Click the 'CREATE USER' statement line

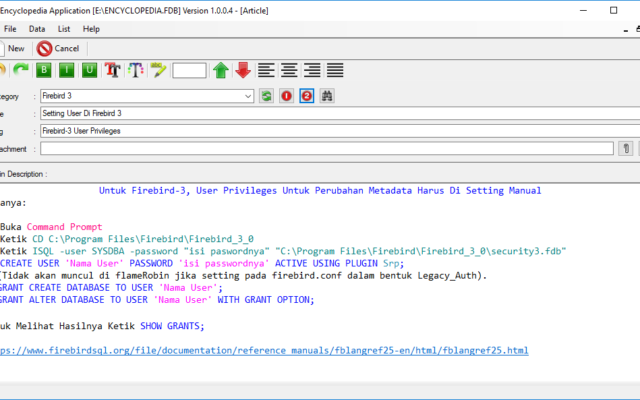tap(202, 263)
